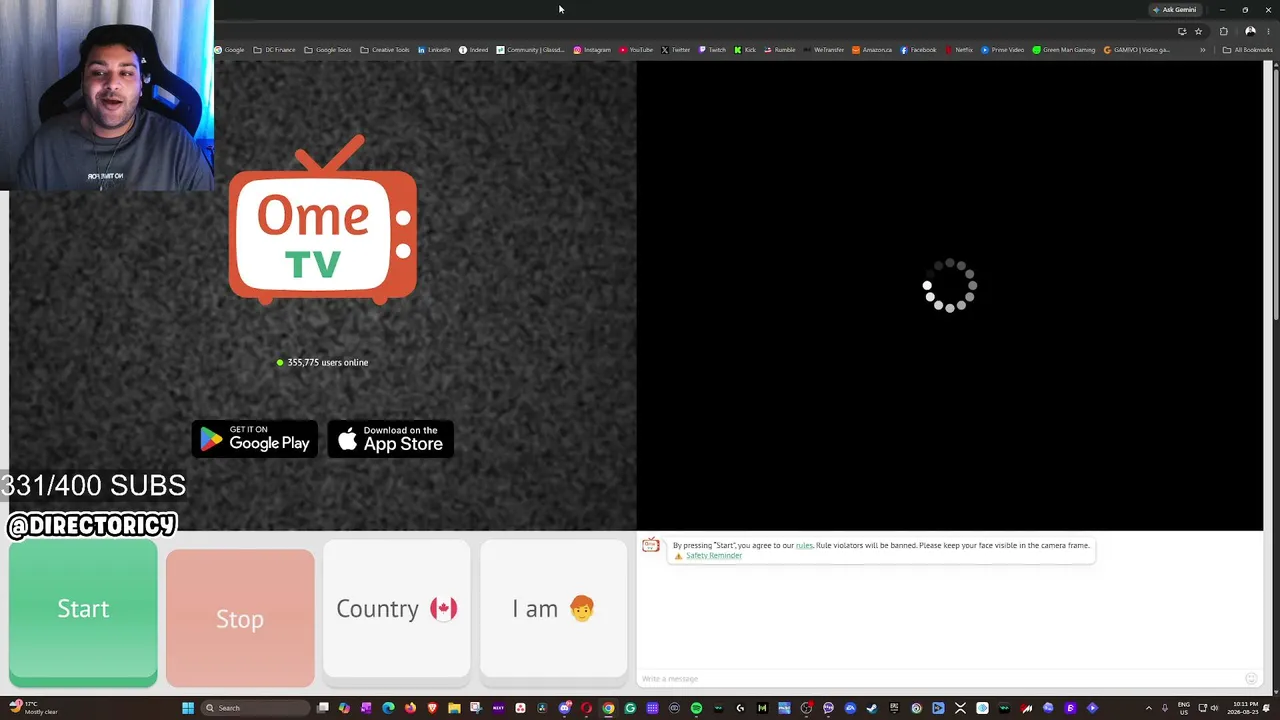1280x720 pixels.
Task: Open the Twitter bookmark
Action: [676, 50]
